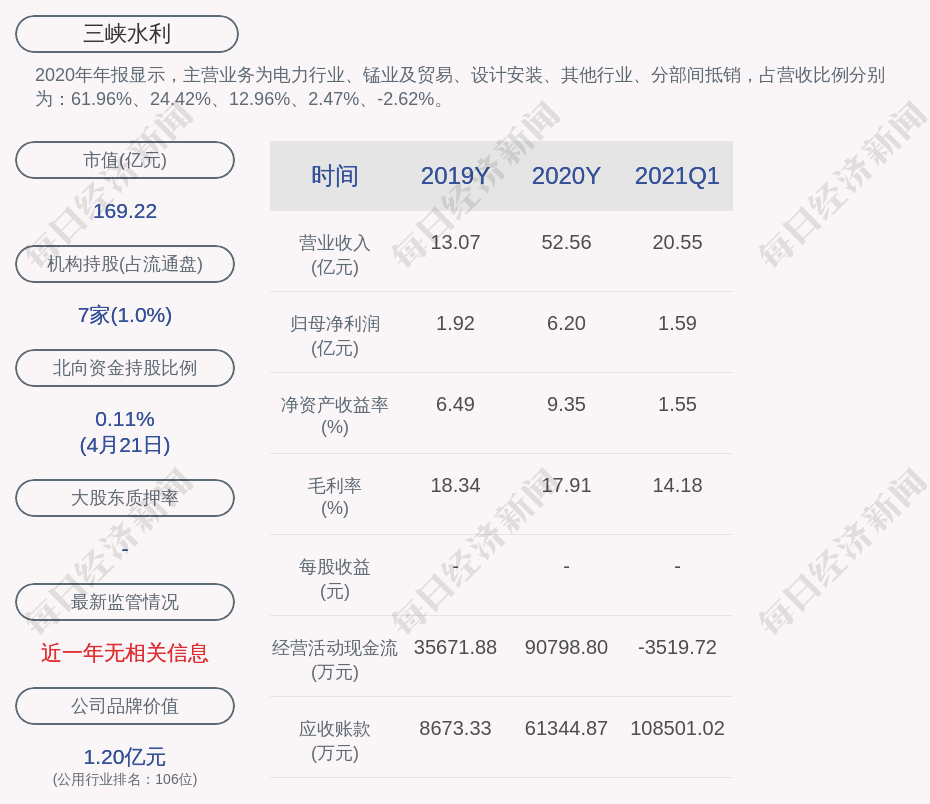930x804 pixels.
Task: Click the 三峡水利 company name button
Action: (x=127, y=34)
